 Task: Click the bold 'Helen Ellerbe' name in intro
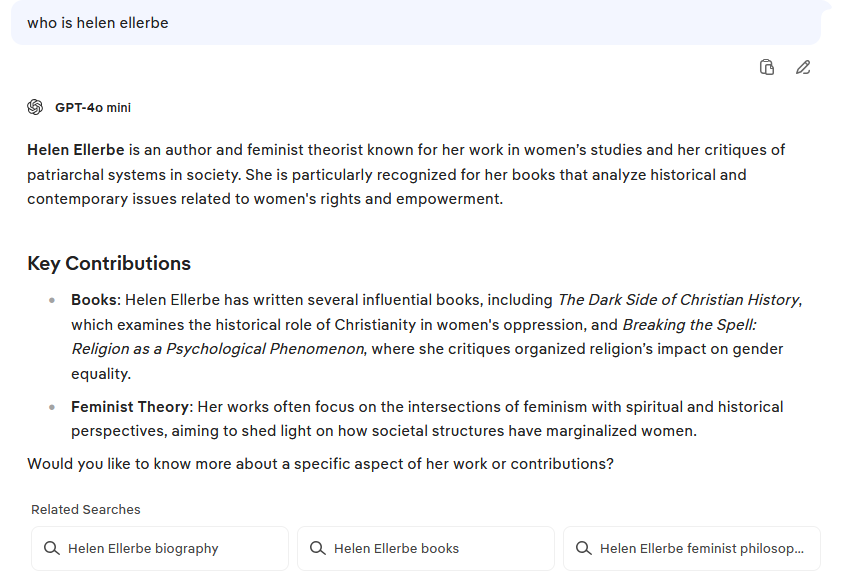pos(76,150)
